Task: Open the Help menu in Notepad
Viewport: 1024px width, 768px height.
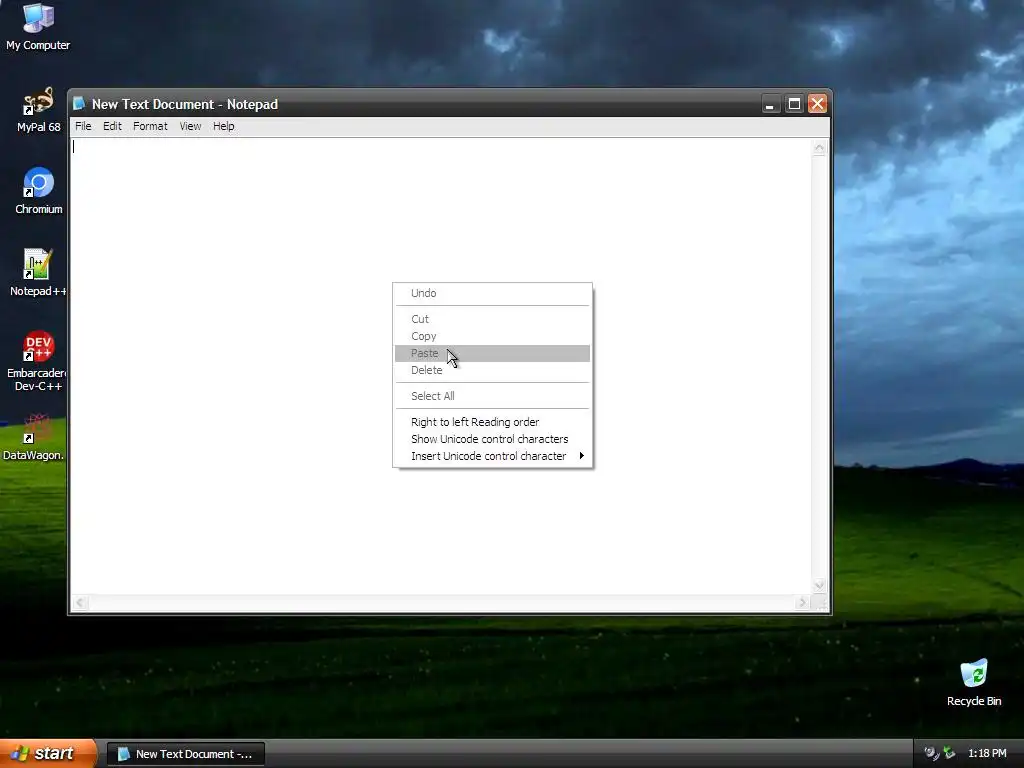Action: click(x=223, y=126)
